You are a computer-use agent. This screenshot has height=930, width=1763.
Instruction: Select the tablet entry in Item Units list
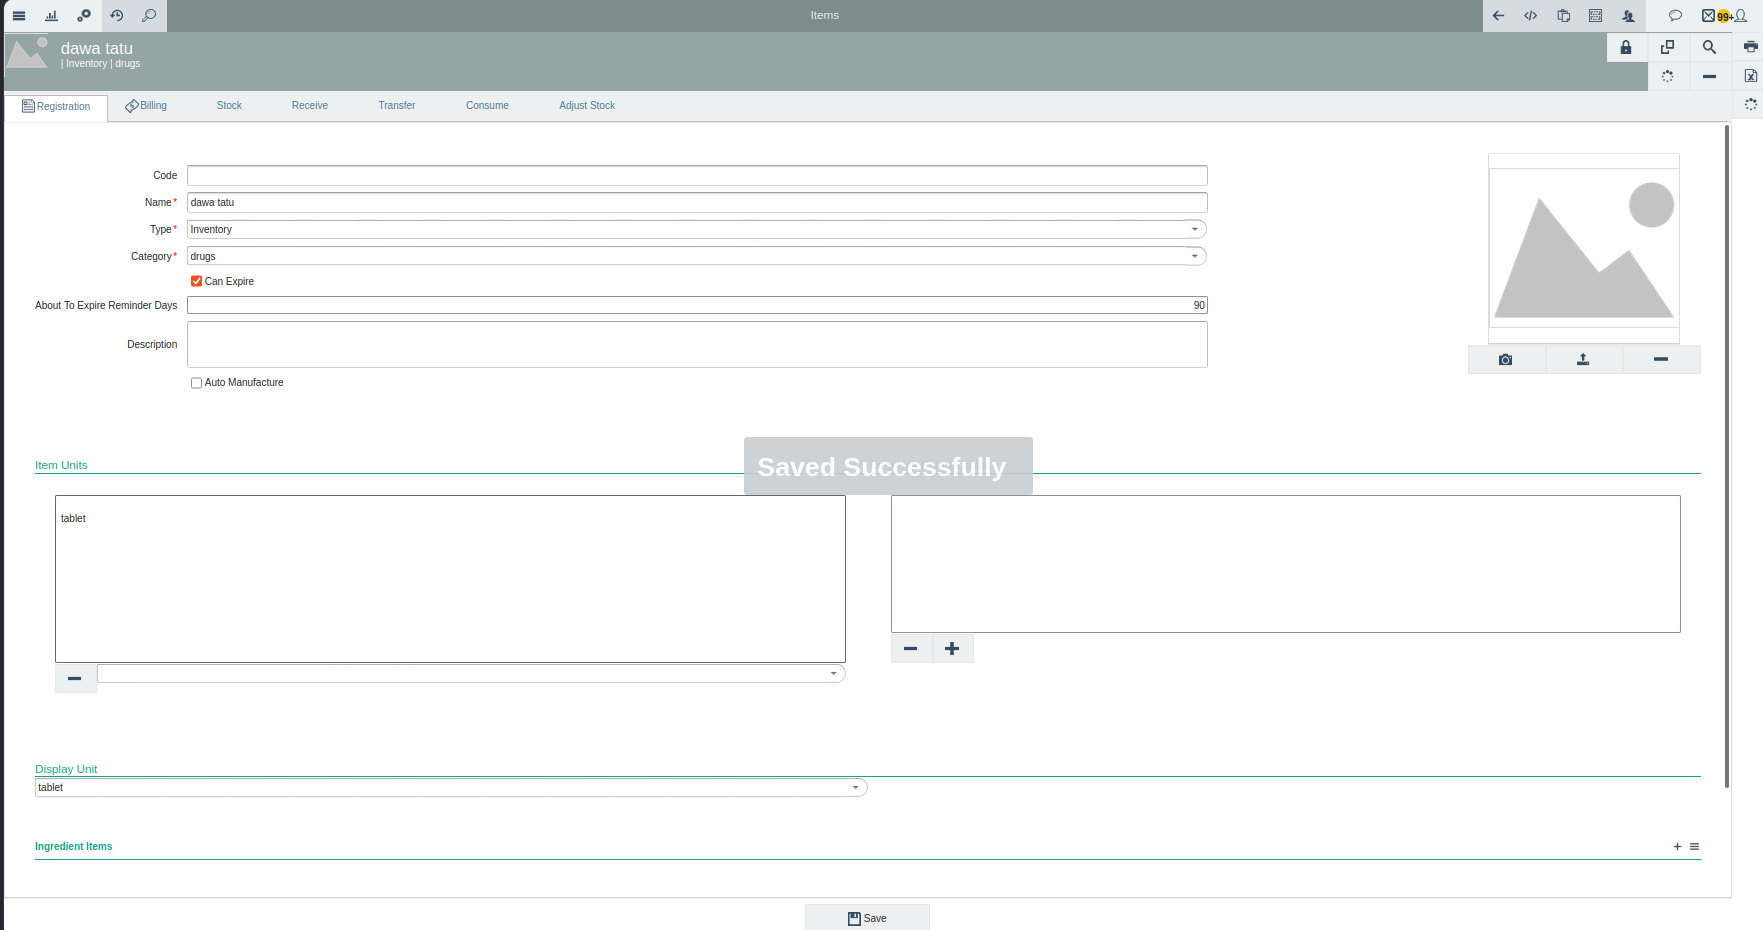coord(73,519)
